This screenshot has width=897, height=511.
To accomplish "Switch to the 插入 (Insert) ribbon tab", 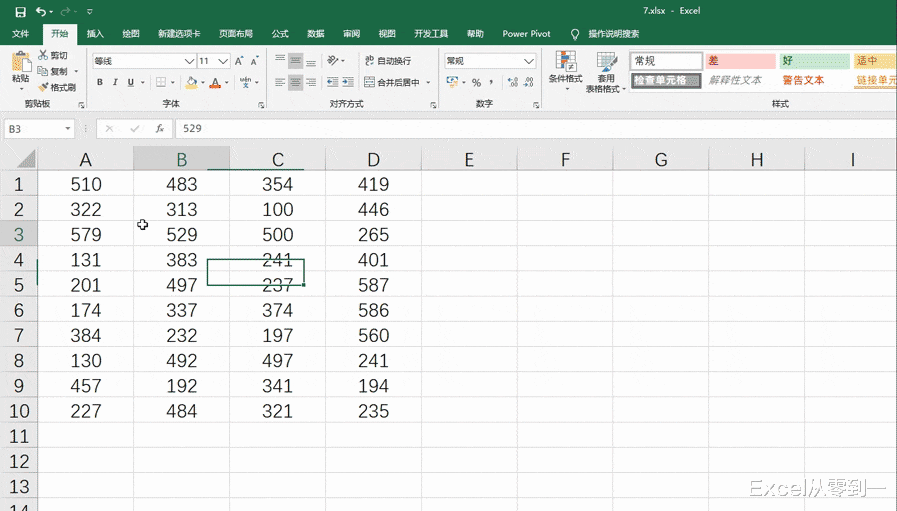I will tap(95, 34).
